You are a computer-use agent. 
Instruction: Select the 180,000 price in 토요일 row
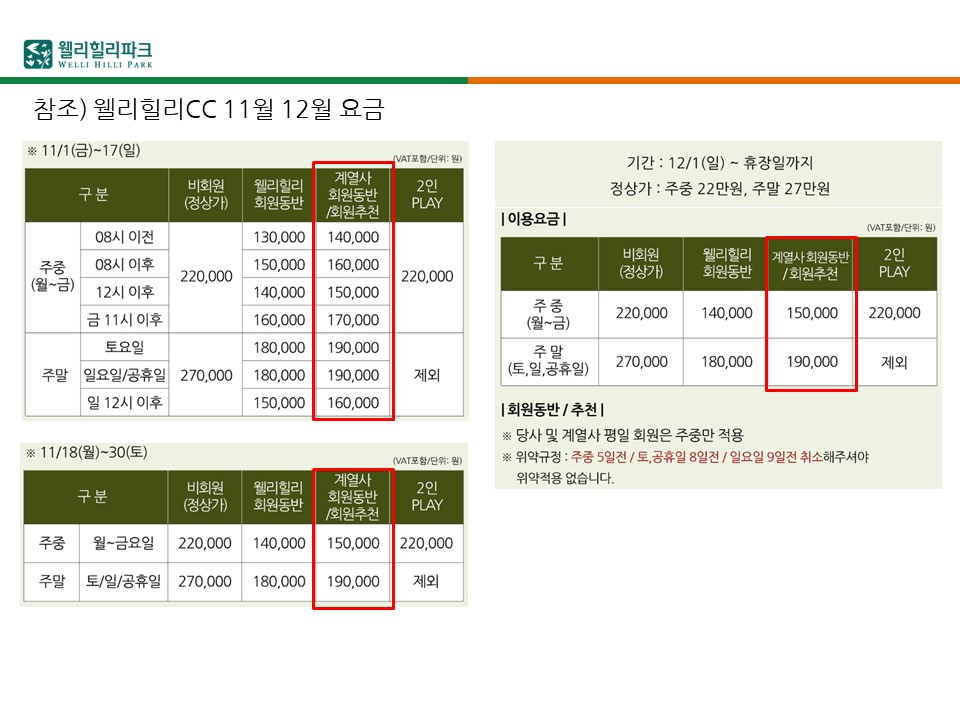[x=279, y=347]
